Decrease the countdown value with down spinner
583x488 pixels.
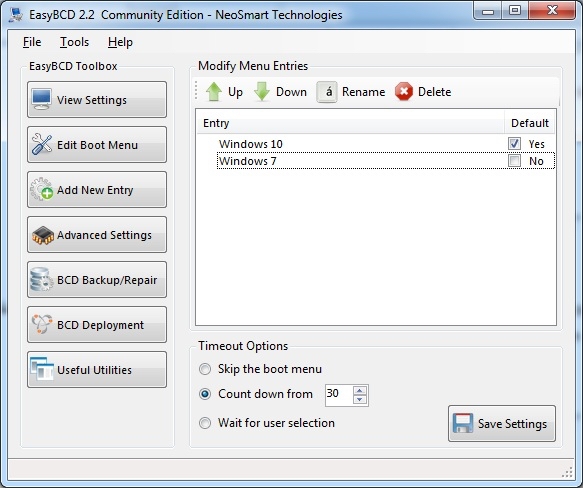pyautogui.click(x=360, y=400)
